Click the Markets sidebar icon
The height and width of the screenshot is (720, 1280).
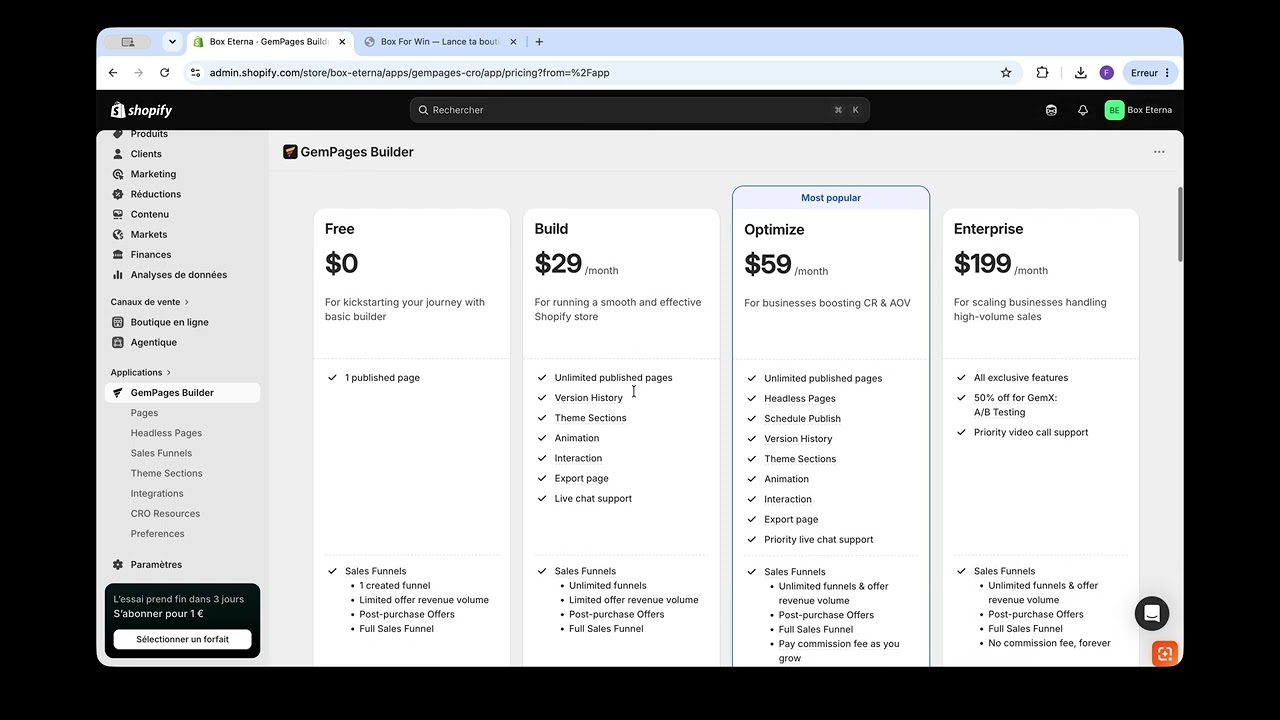[118, 234]
